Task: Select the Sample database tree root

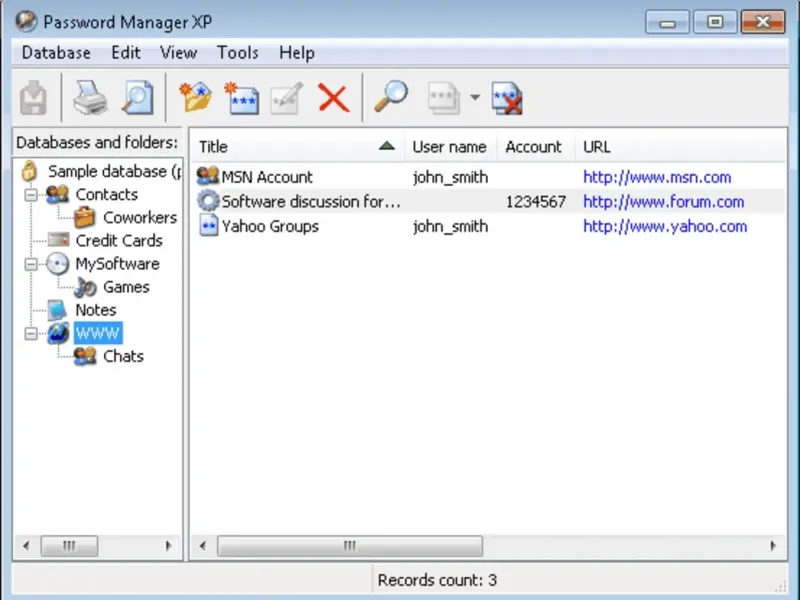Action: [x=114, y=171]
